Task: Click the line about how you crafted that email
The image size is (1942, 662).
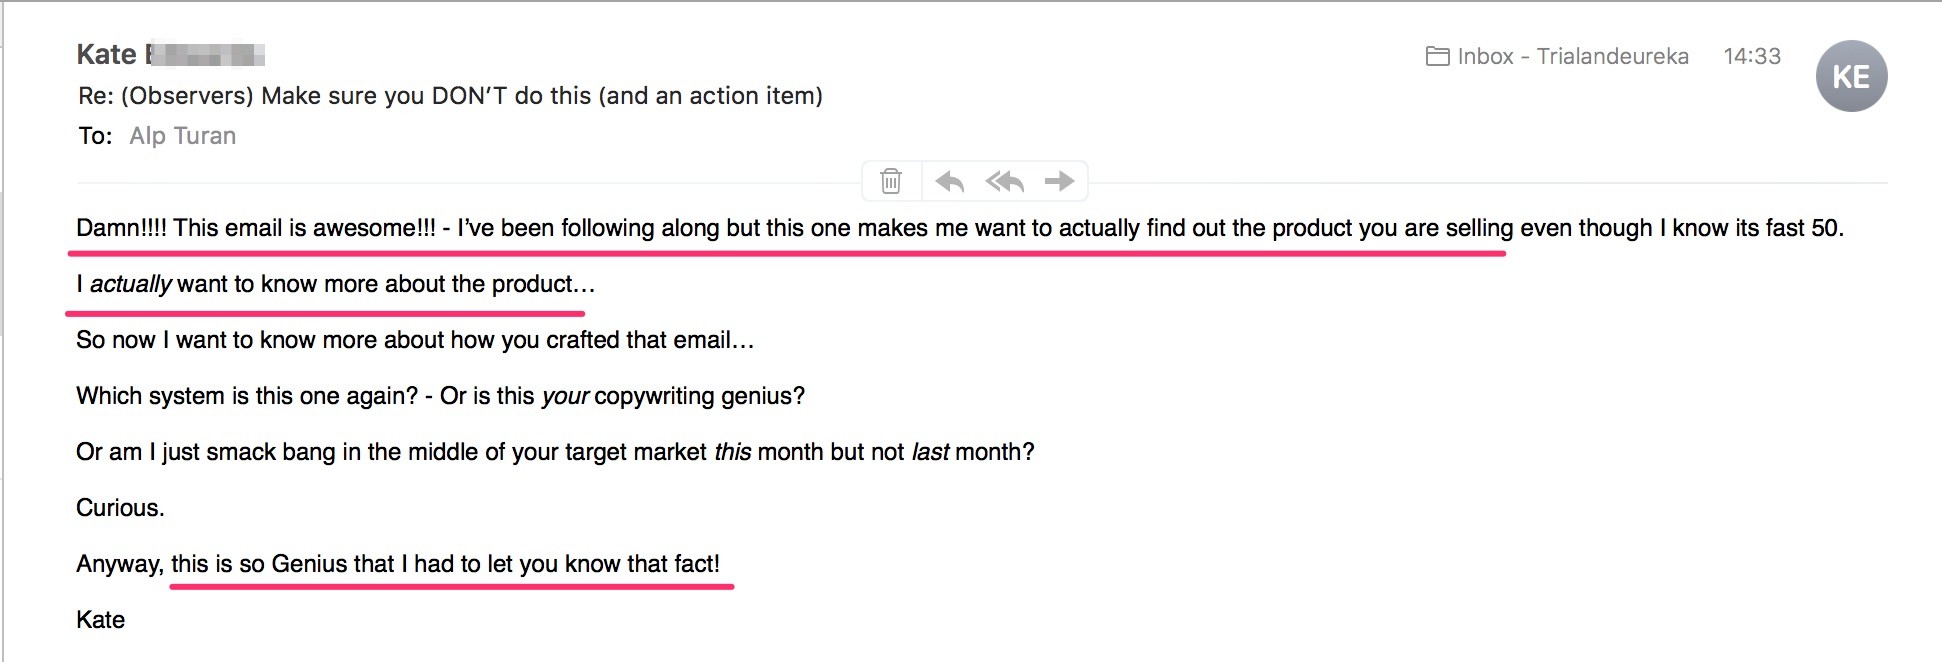Action: [415, 340]
